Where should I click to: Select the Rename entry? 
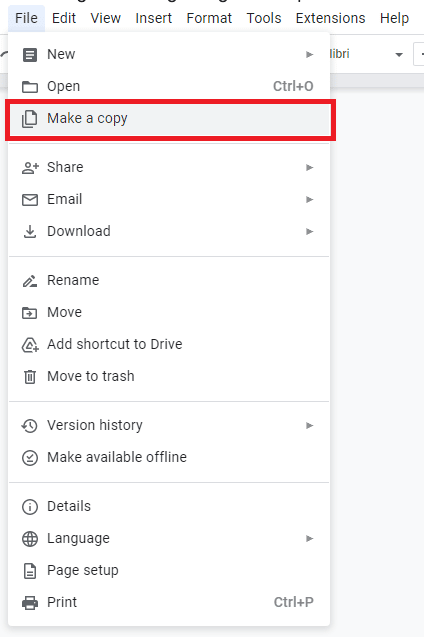[169, 281]
